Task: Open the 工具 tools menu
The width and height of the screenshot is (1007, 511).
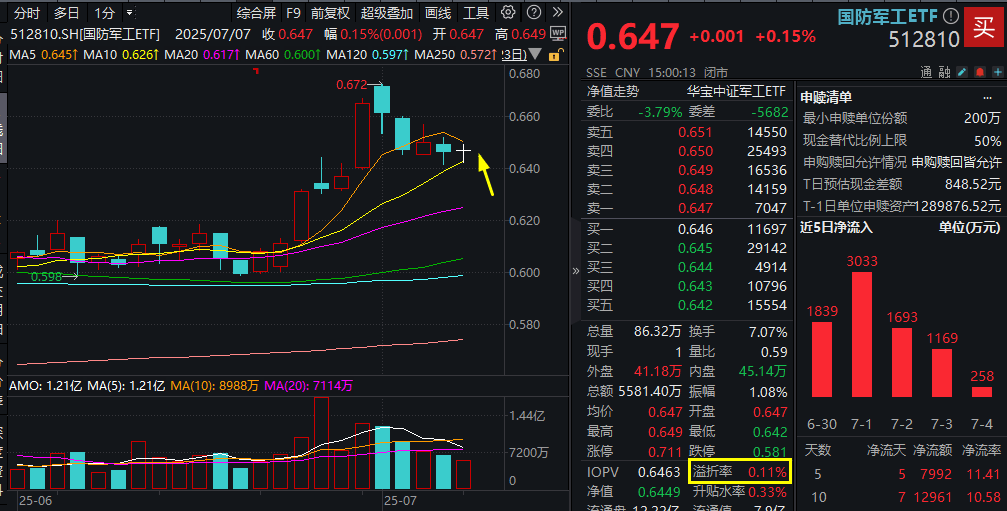Action: tap(476, 13)
